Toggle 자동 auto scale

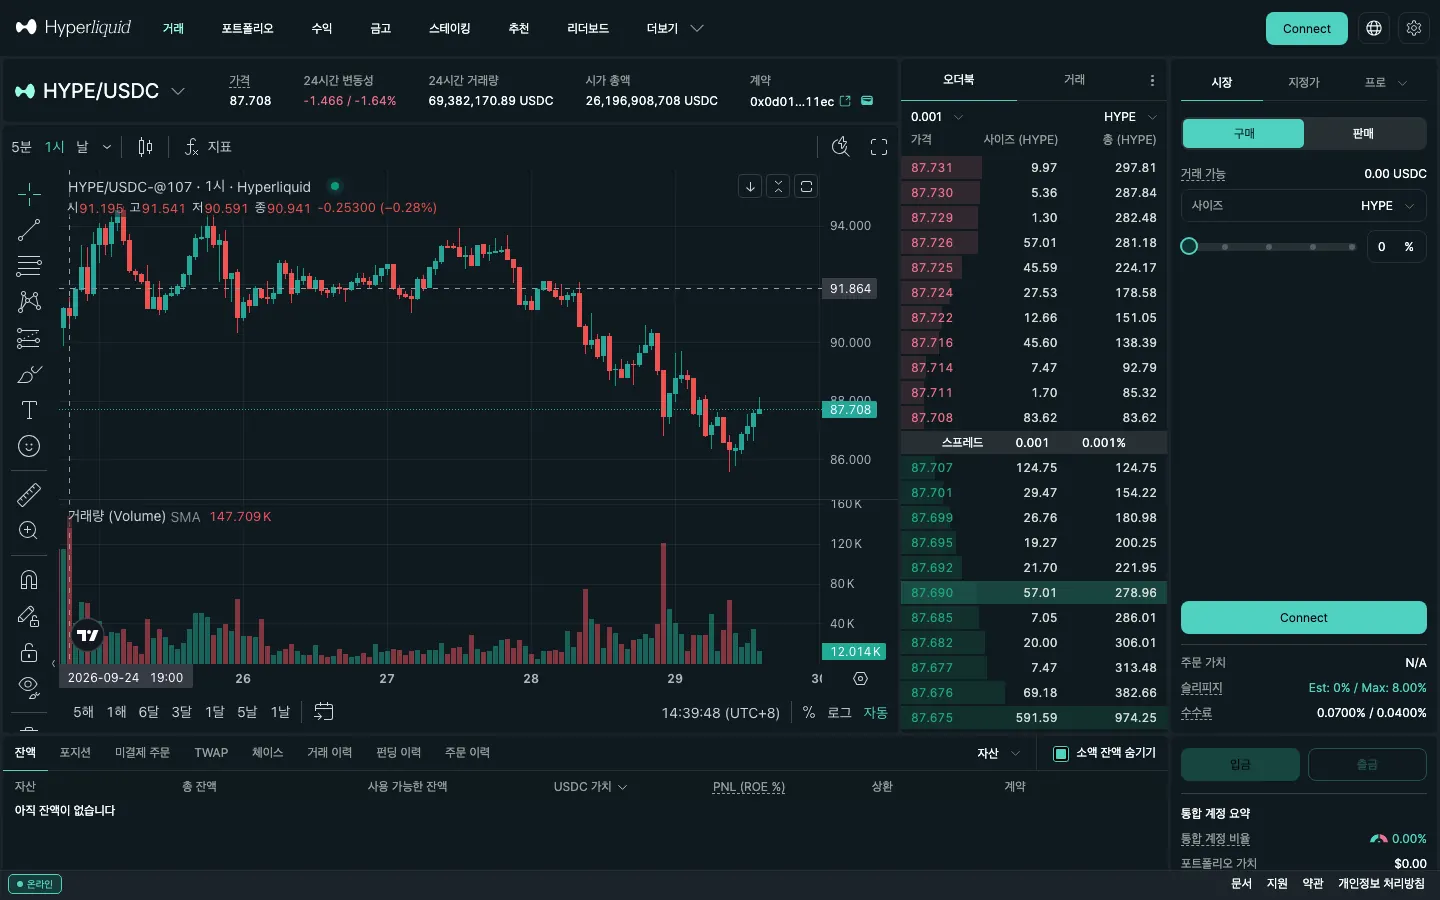pyautogui.click(x=876, y=712)
